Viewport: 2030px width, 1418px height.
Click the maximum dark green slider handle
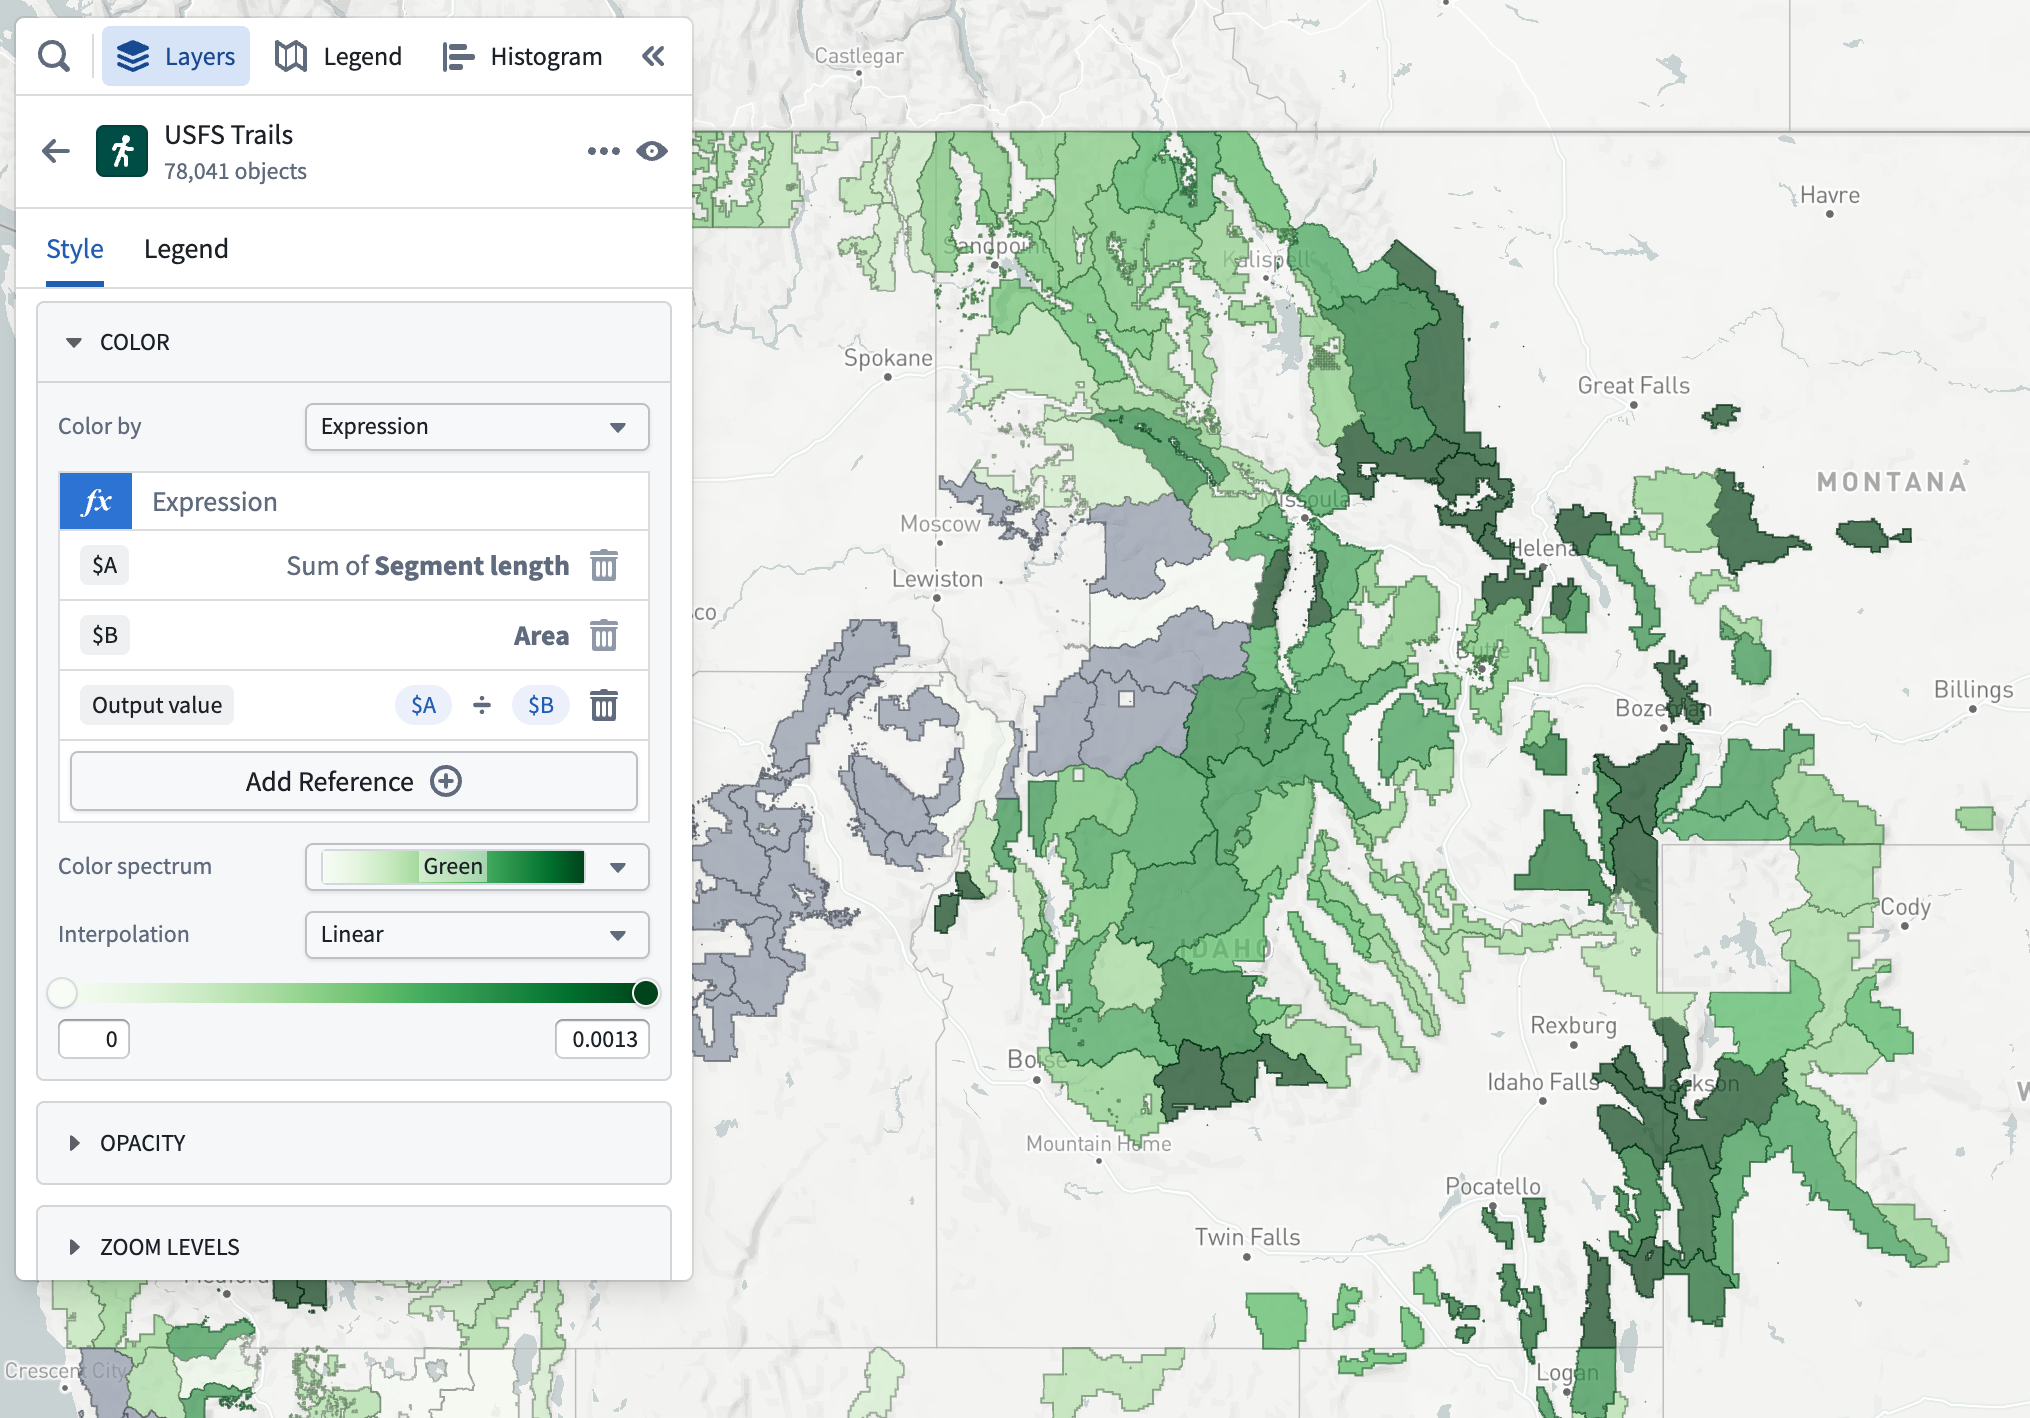[646, 993]
